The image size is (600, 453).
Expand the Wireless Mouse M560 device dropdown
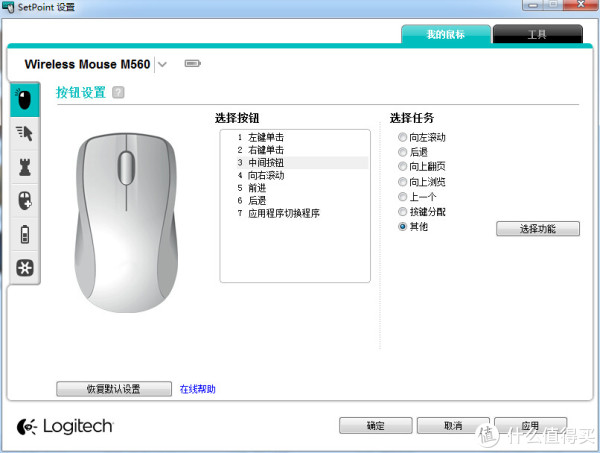[162, 64]
